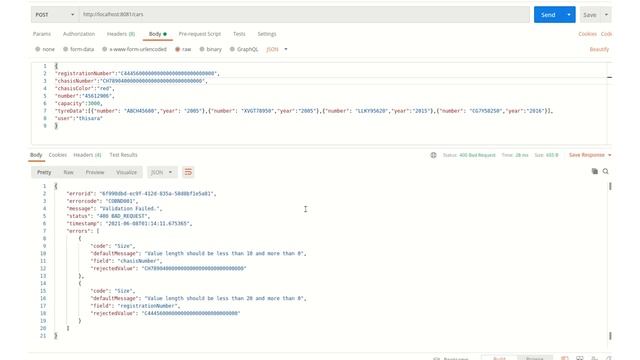Open the response Headers (4) tab
This screenshot has width=640, height=360.
point(87,155)
